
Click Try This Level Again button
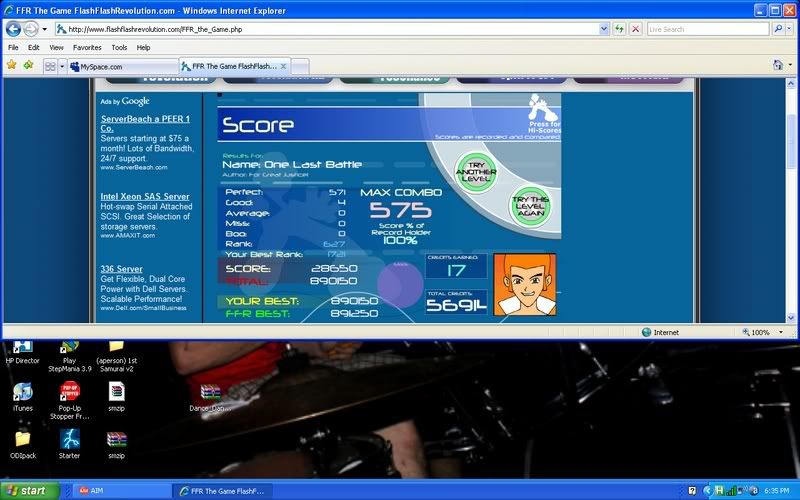[x=530, y=207]
